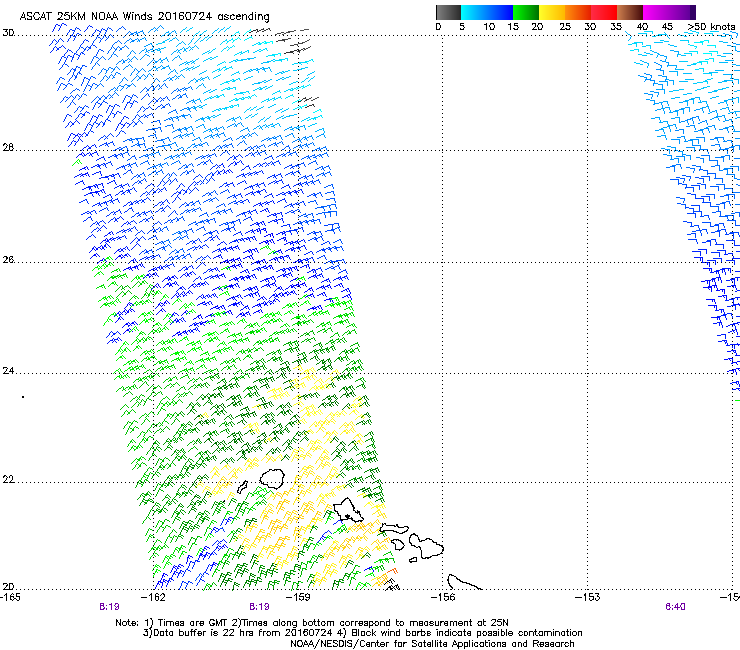Pick the yellow 20–25 knots colorbar segment
Image resolution: width=740 pixels, height=650 pixels.
552,12
